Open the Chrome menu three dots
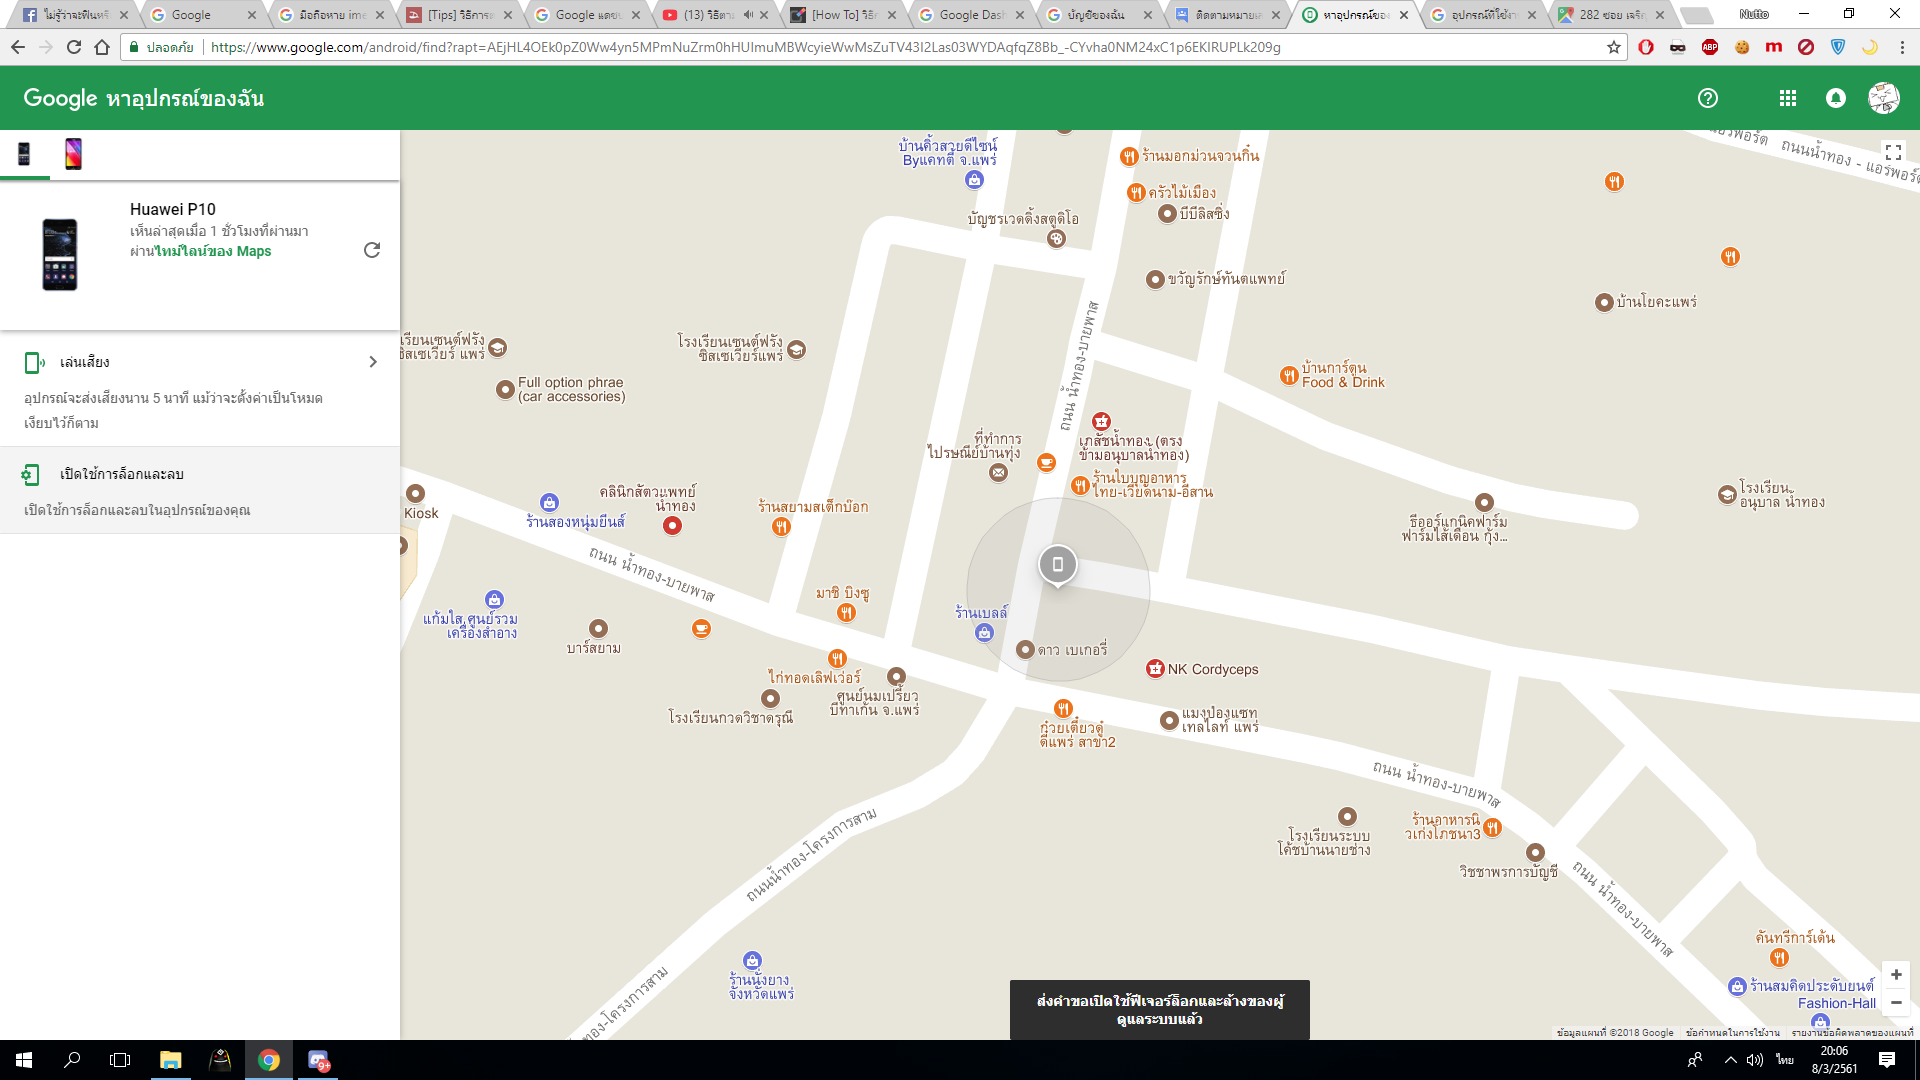Image resolution: width=1920 pixels, height=1080 pixels. [x=1902, y=47]
